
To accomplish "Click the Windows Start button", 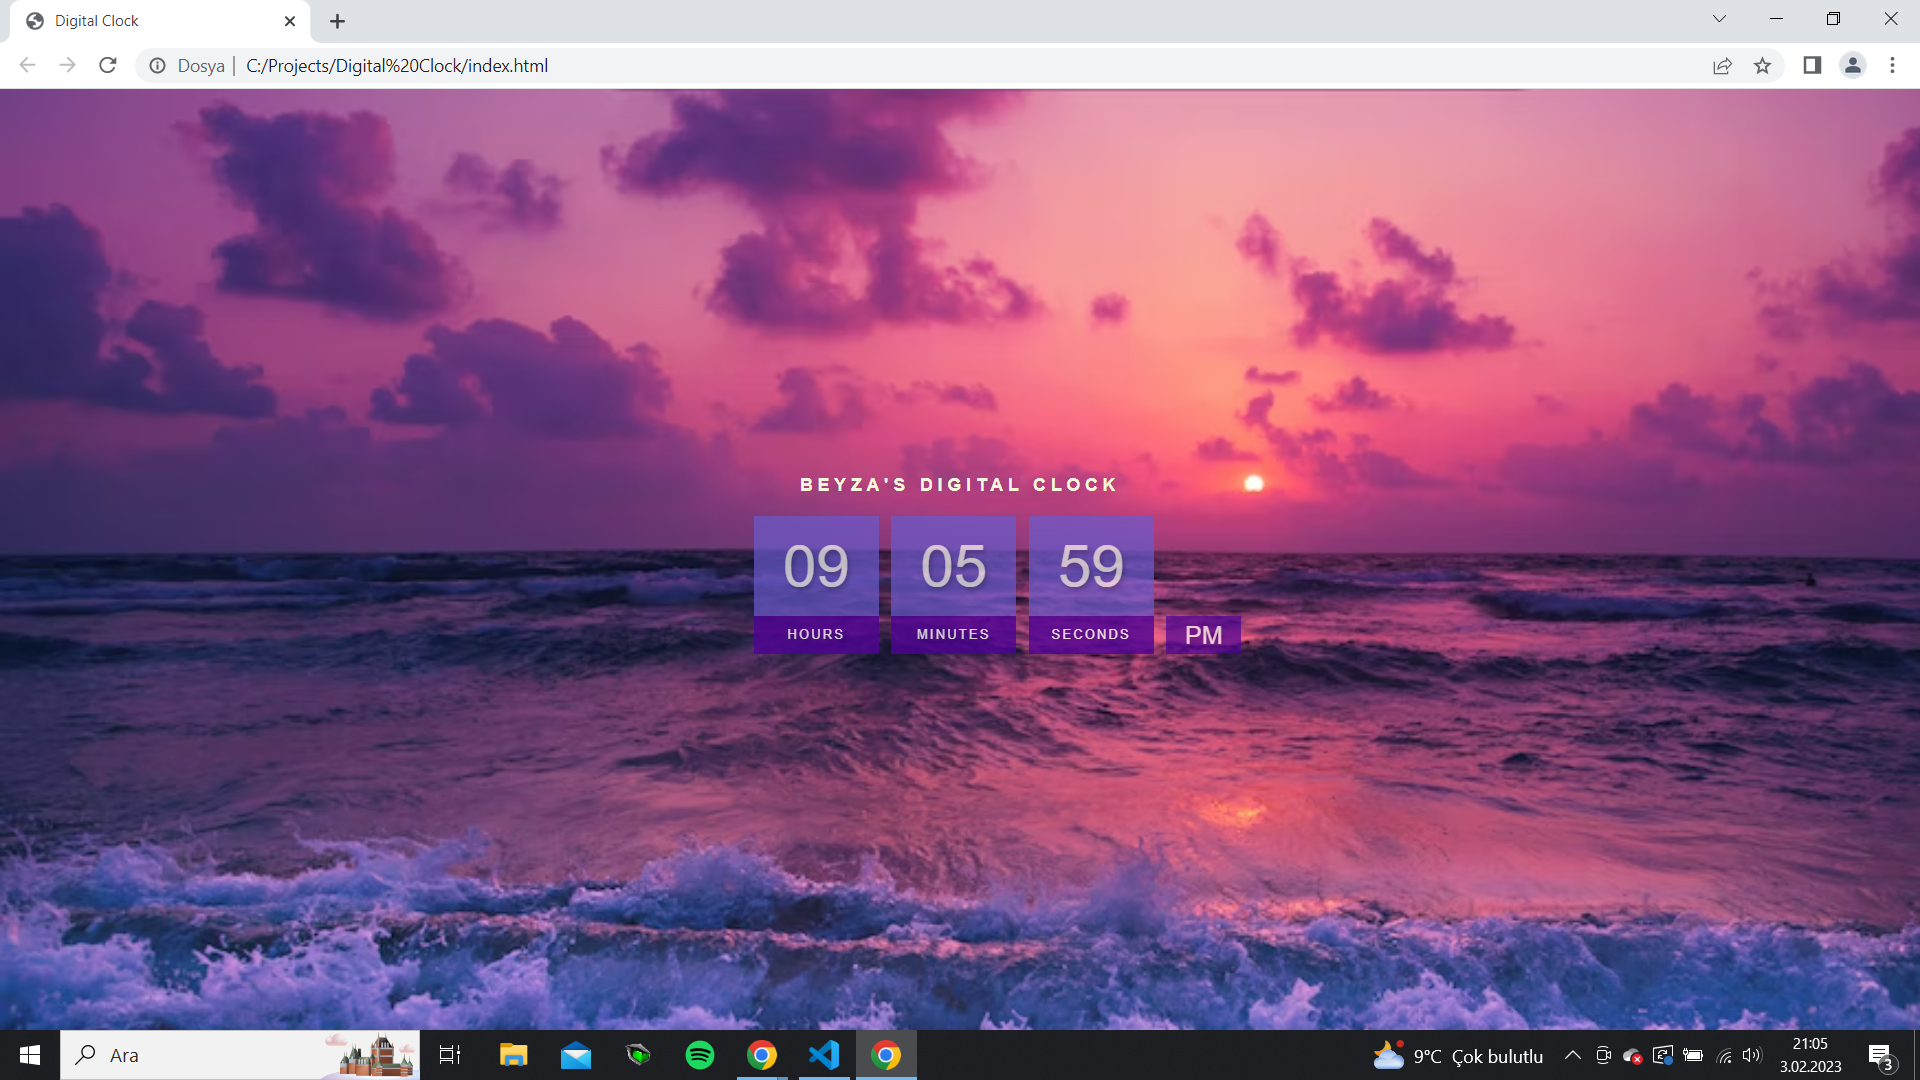I will click(29, 1055).
